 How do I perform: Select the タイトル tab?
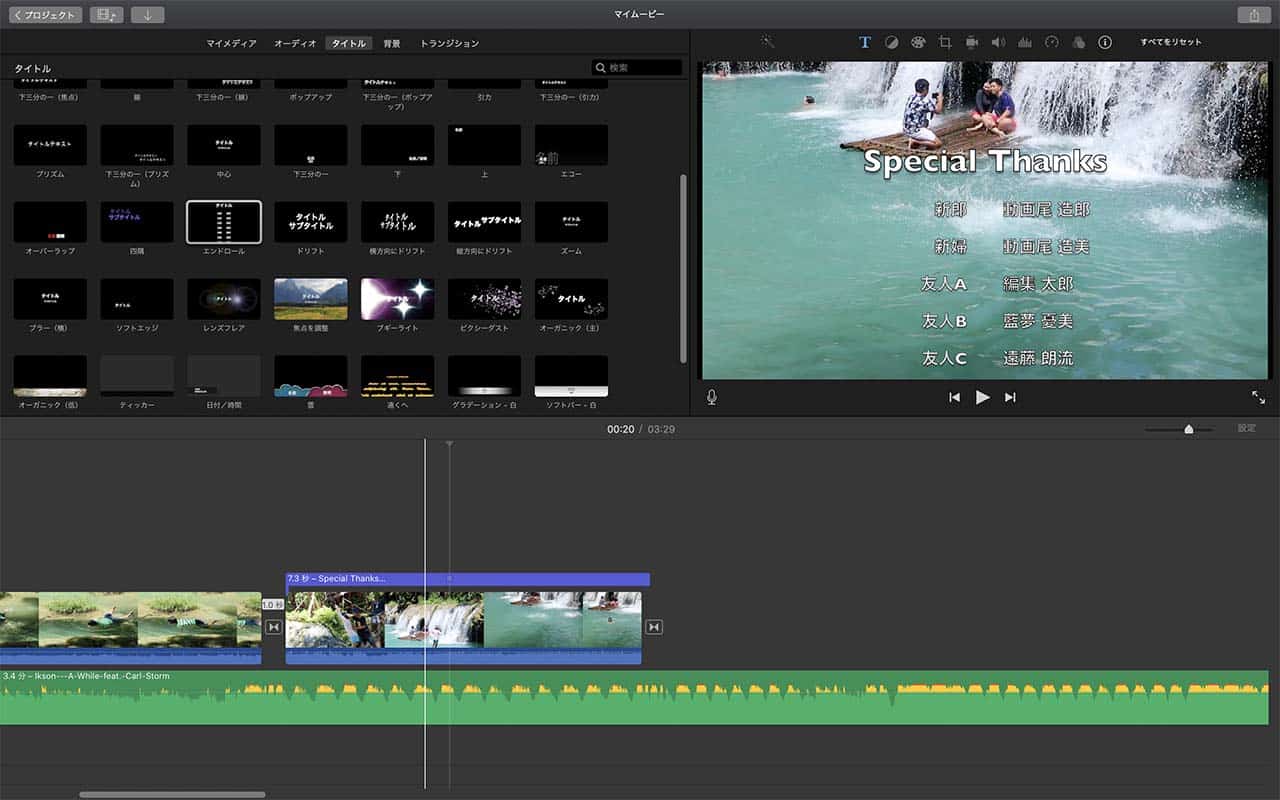pos(349,44)
